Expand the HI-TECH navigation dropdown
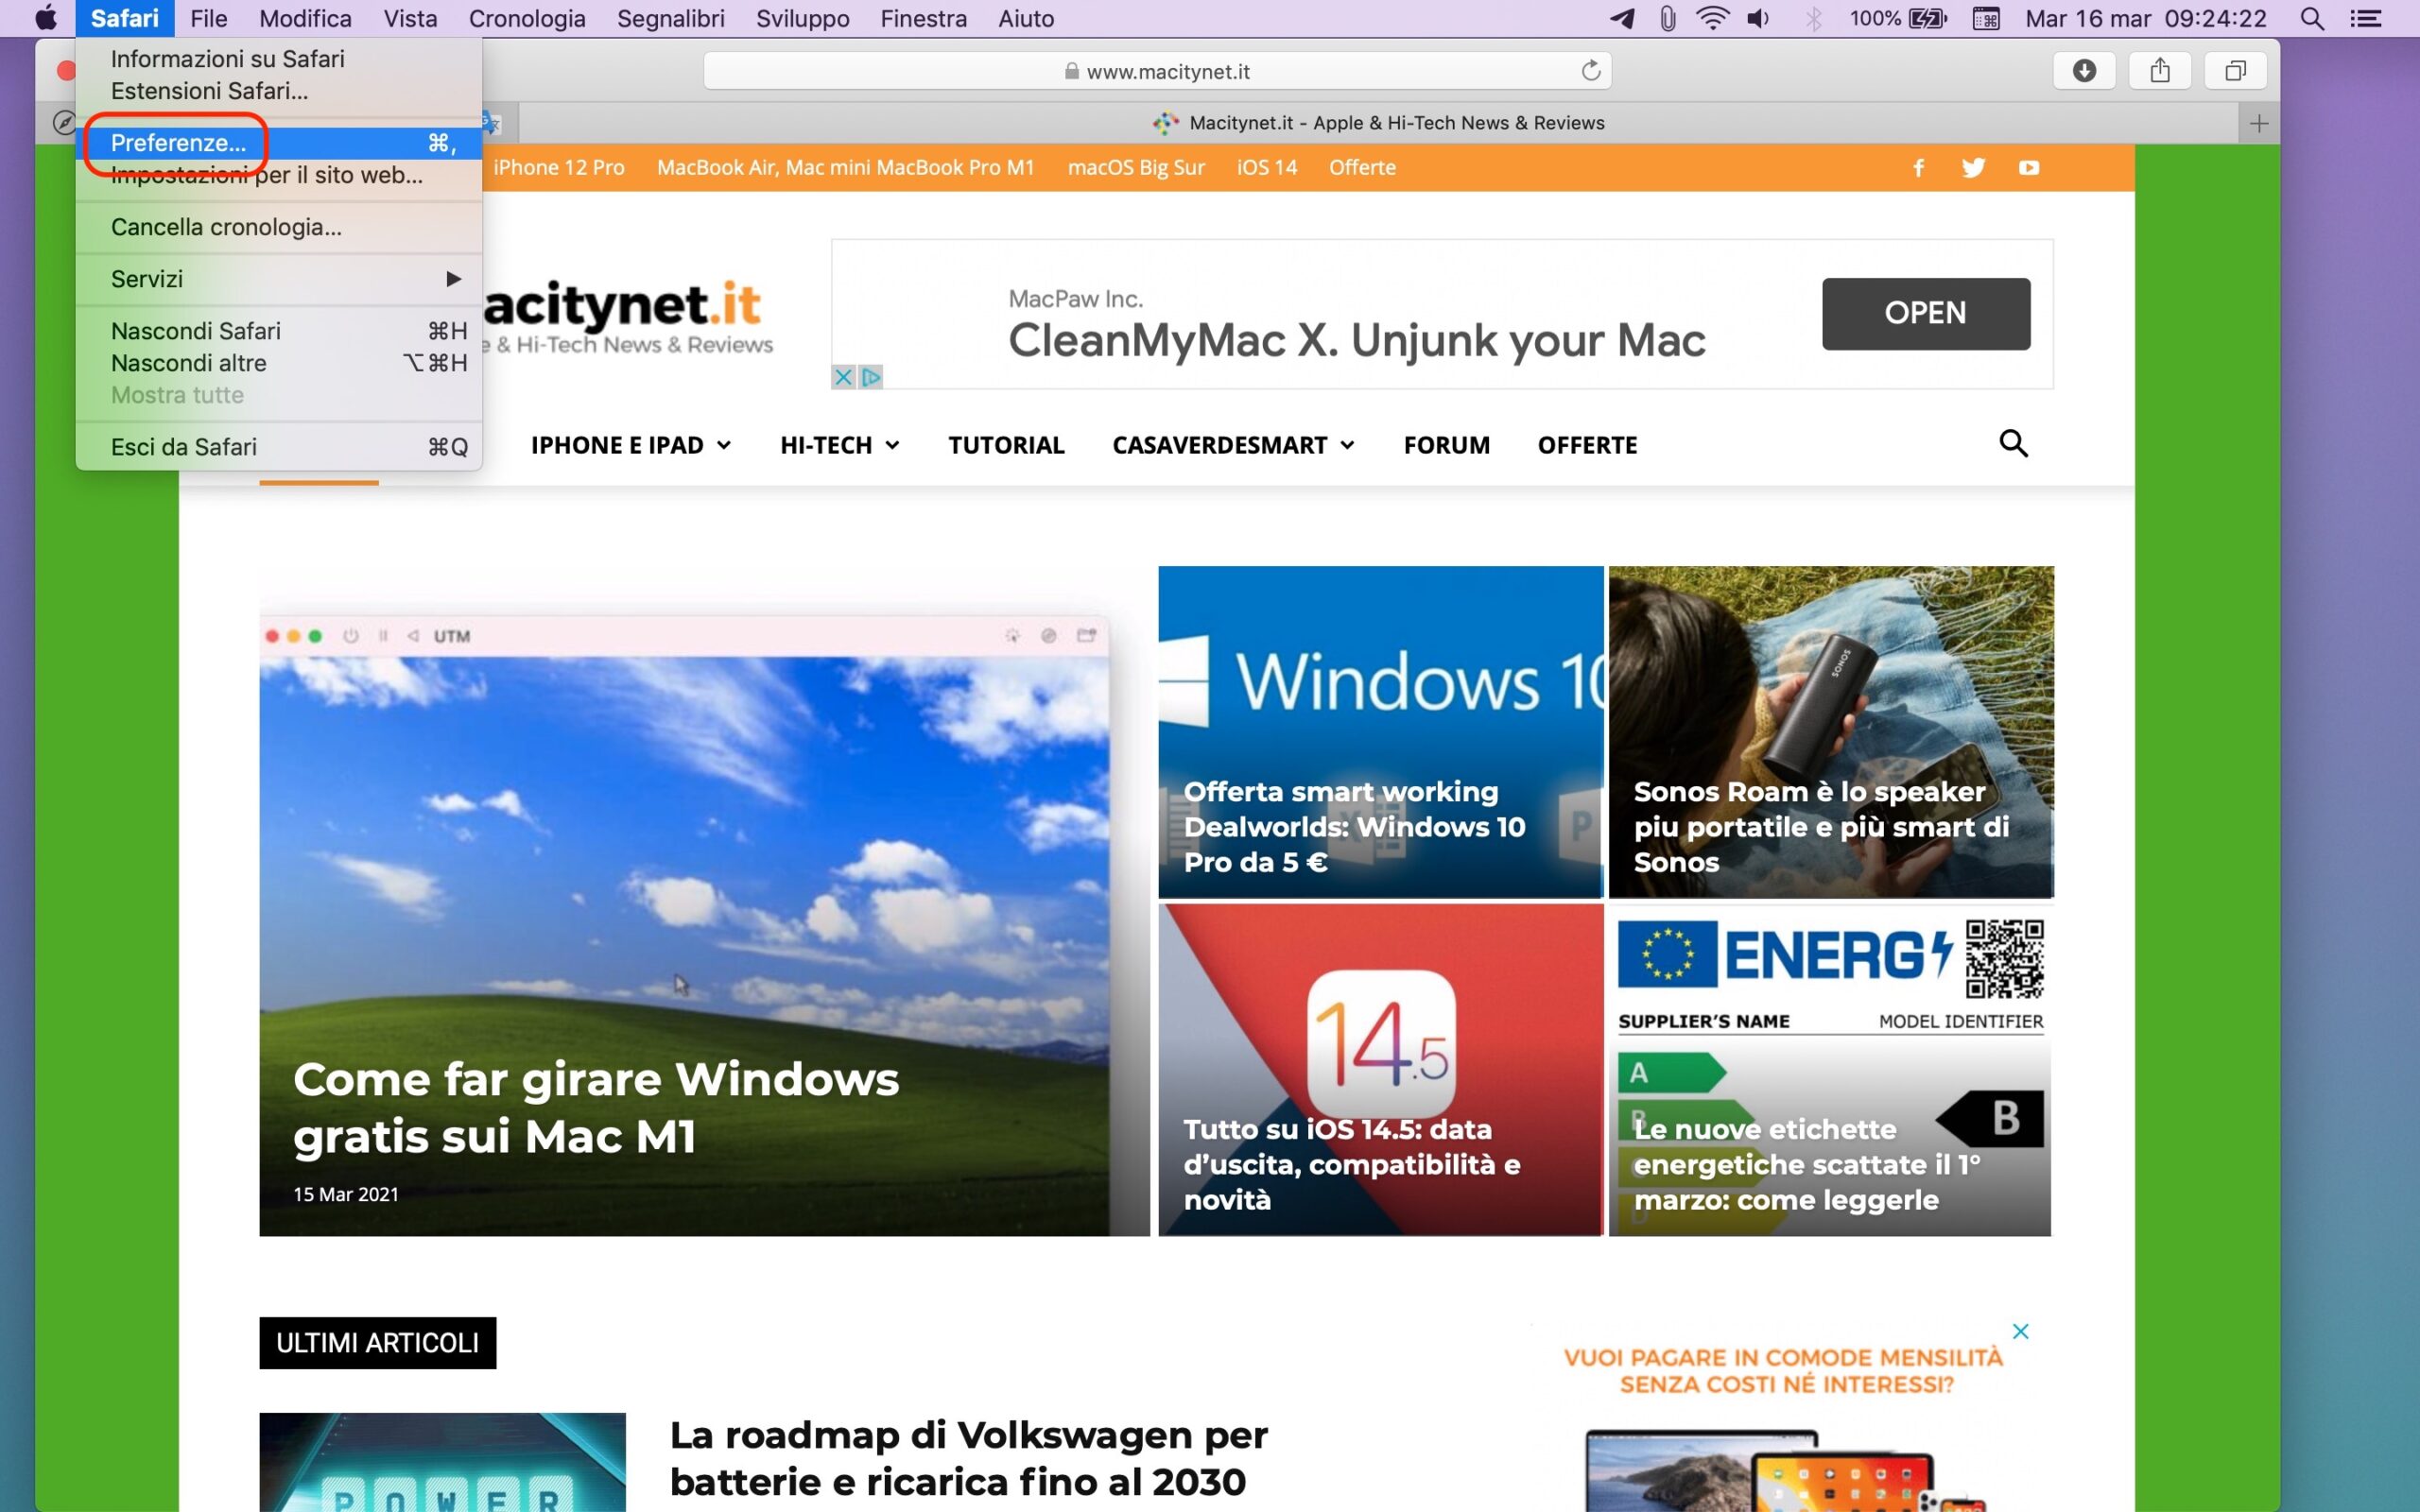Screen dimensions: 2420x1512 click(839, 445)
